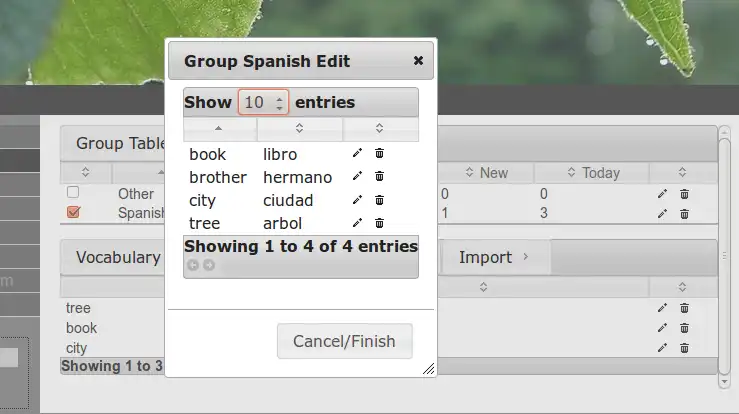Open the Show entries count selector
This screenshot has height=414, width=739.
[263, 102]
